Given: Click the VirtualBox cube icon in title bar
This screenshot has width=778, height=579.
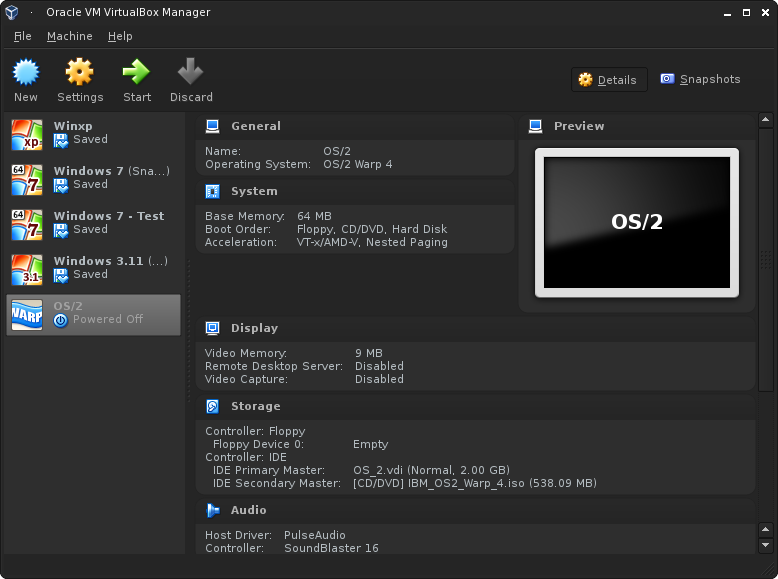Looking at the screenshot, I should coord(12,12).
